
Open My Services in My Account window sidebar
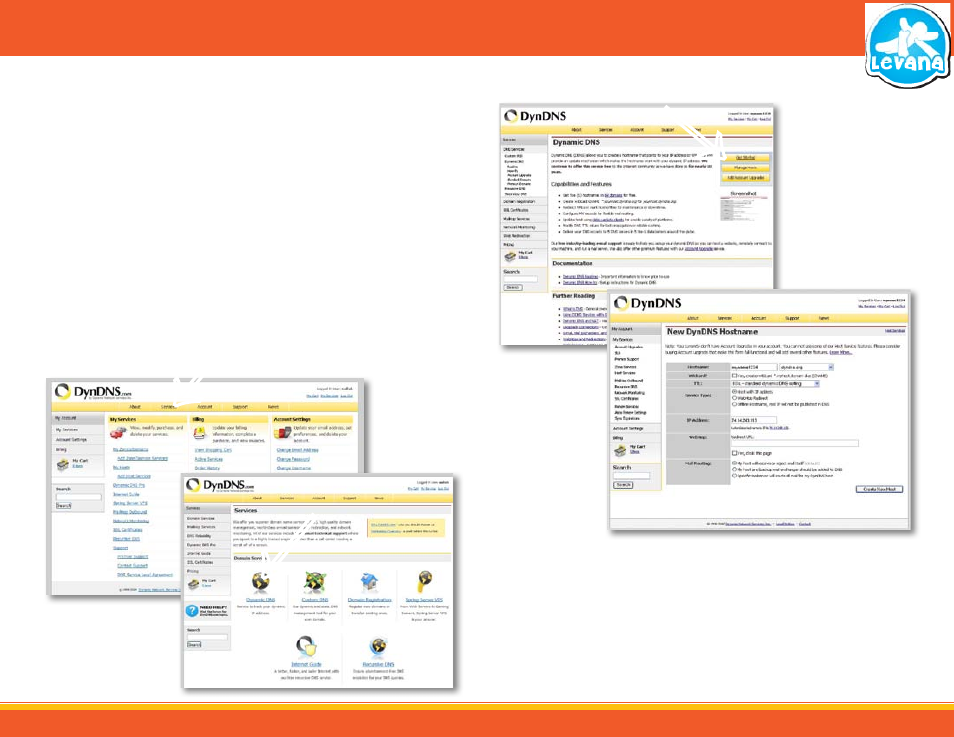pyautogui.click(x=67, y=430)
